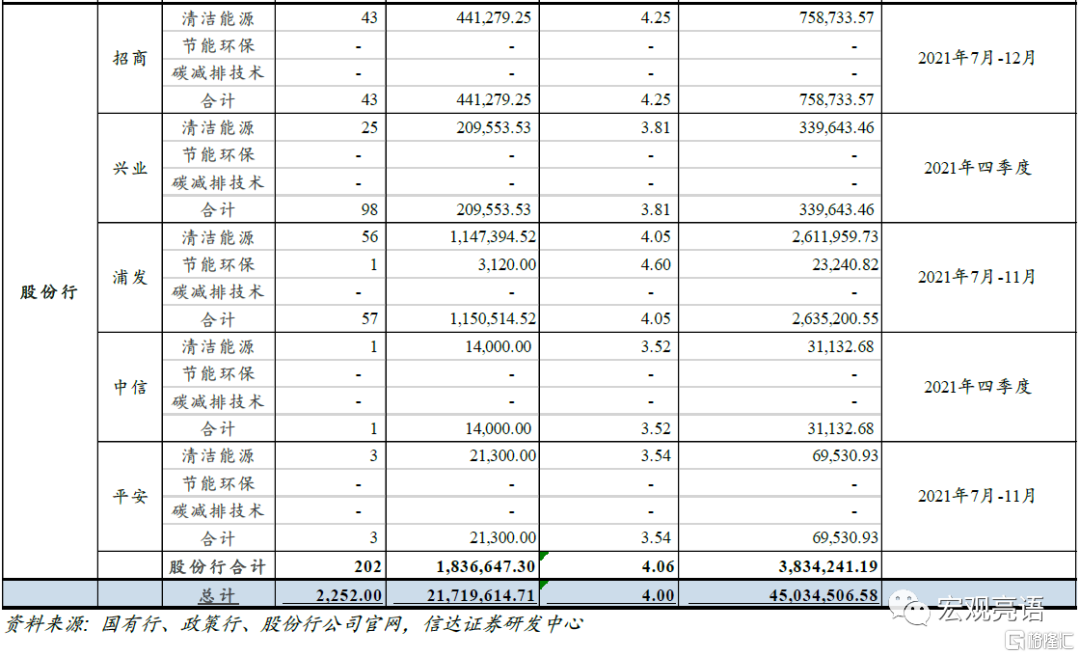The image size is (1080, 657).
Task: Click the 节能环保 label in 浦发 section
Action: (x=218, y=264)
